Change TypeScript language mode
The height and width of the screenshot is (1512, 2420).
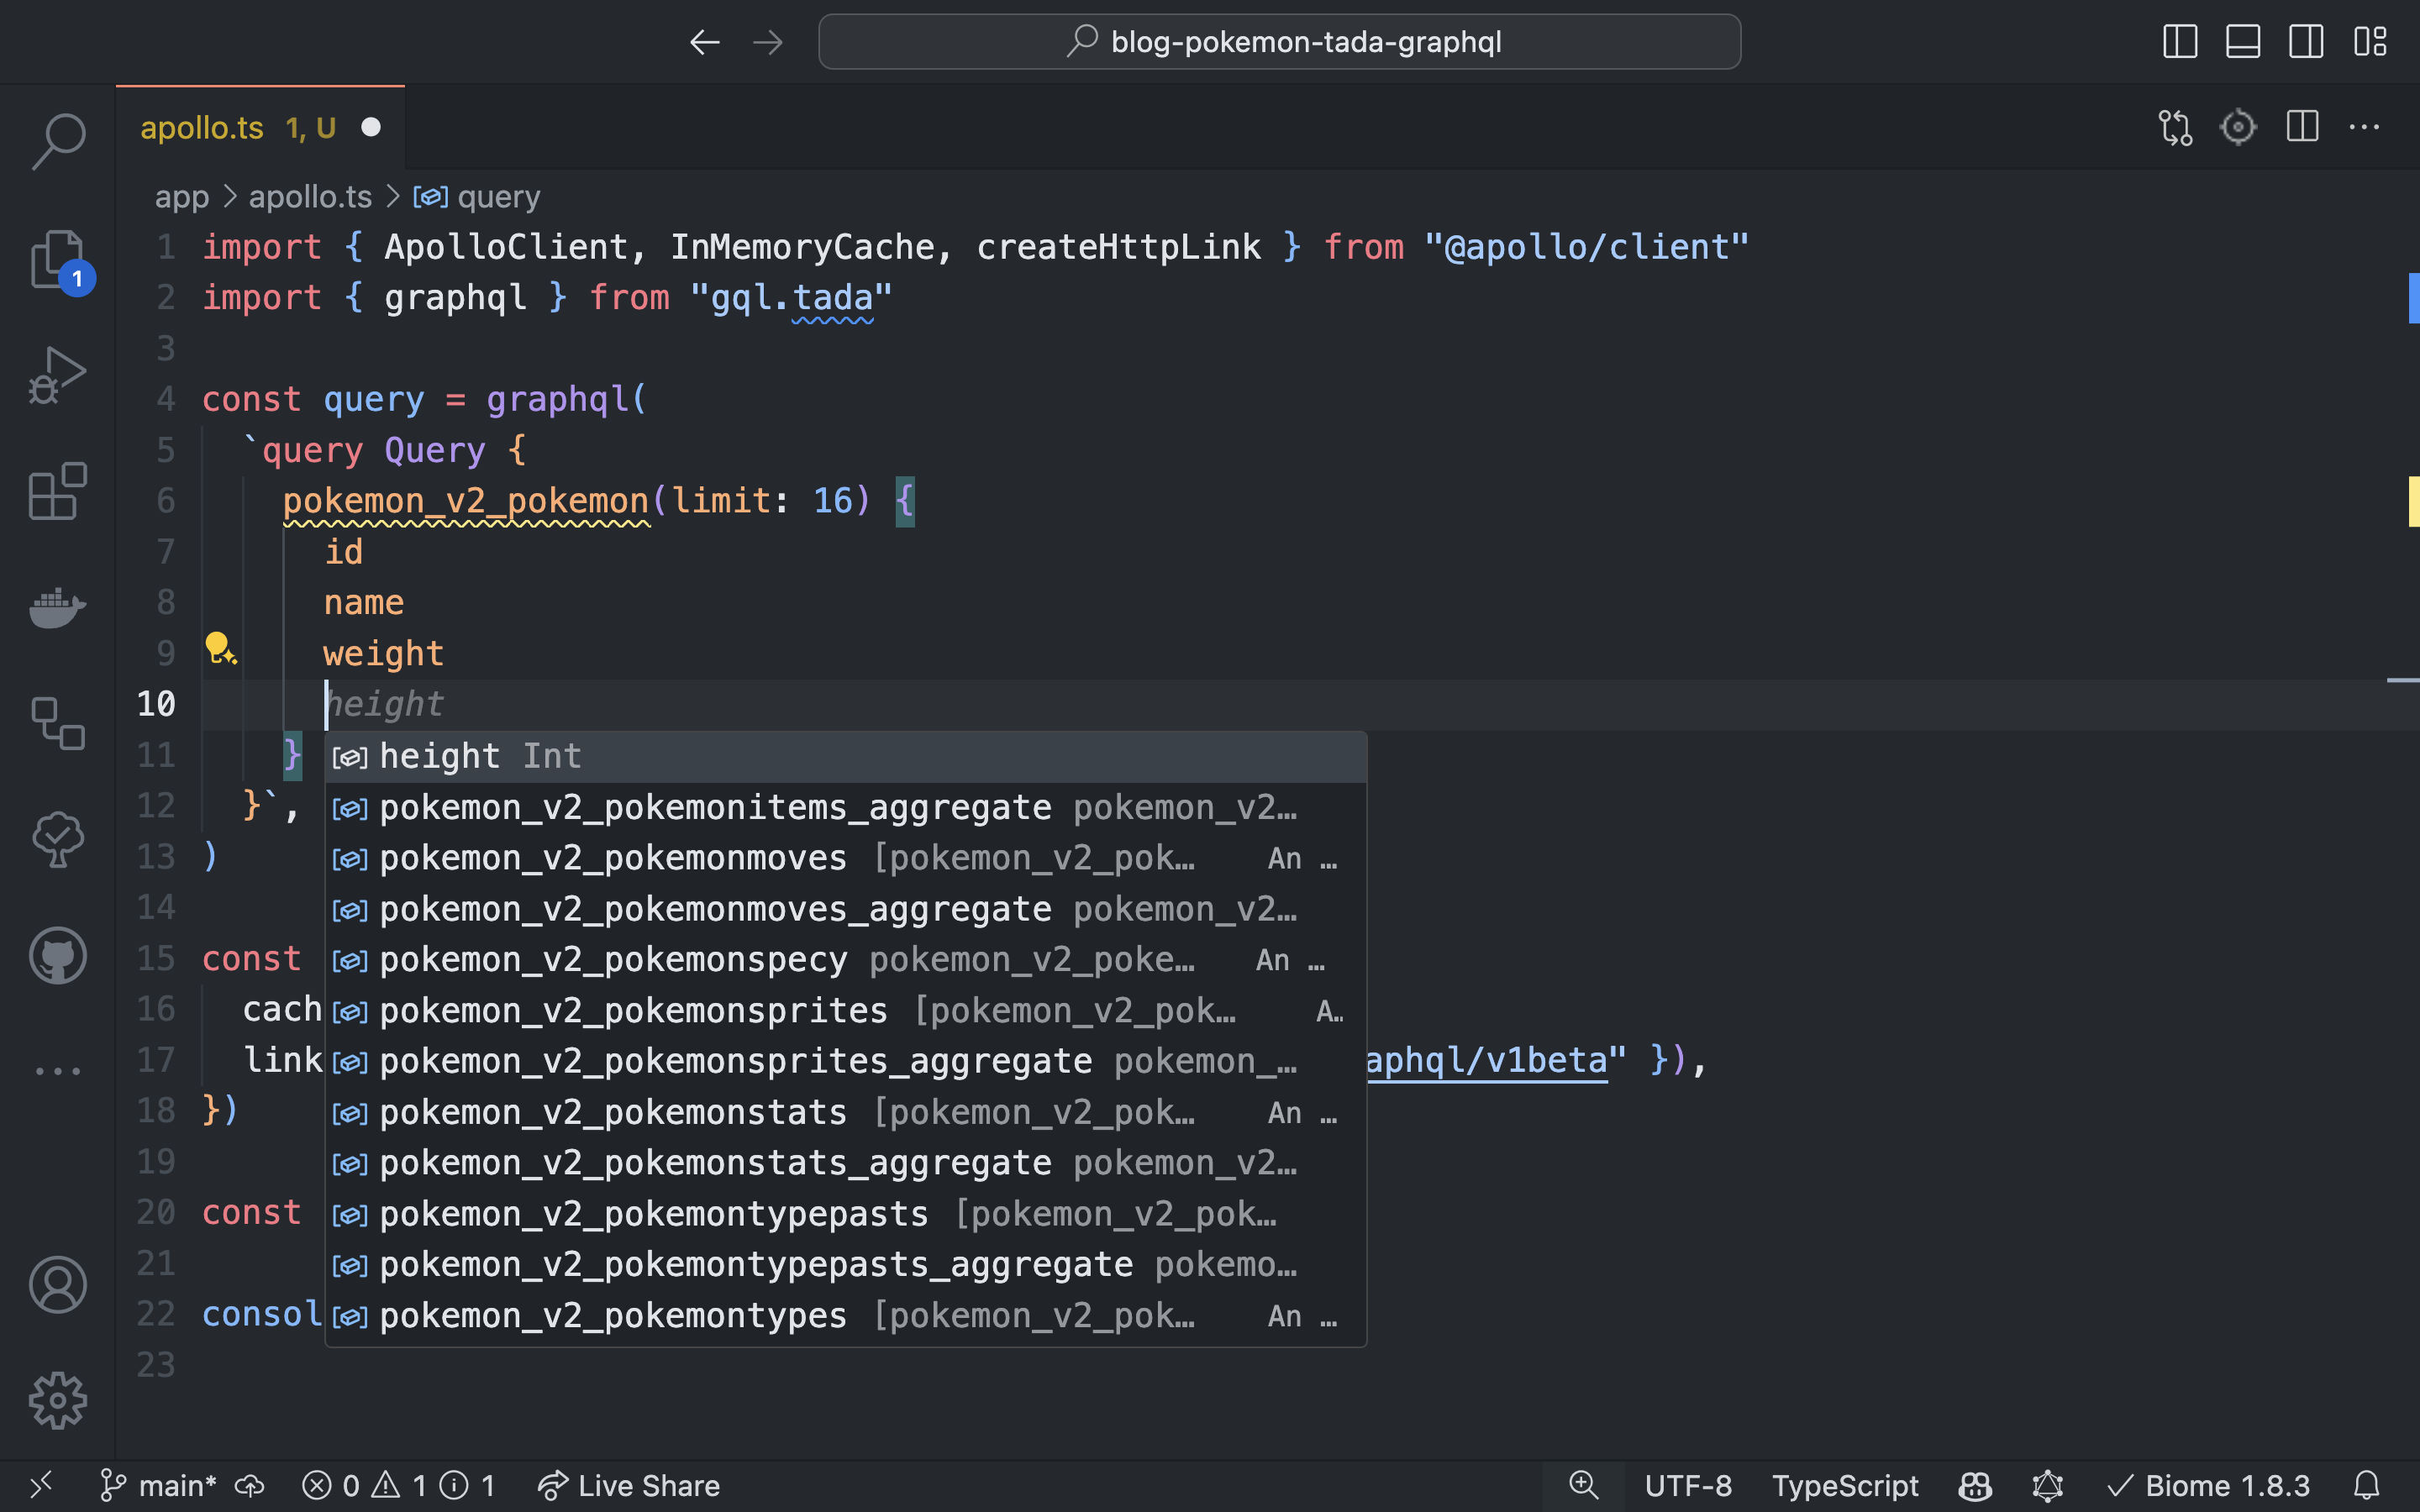[x=1845, y=1486]
